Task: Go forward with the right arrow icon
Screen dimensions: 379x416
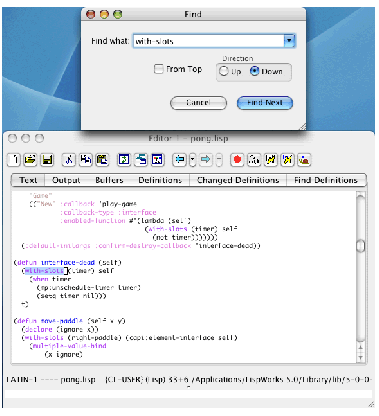Action: tap(206, 160)
